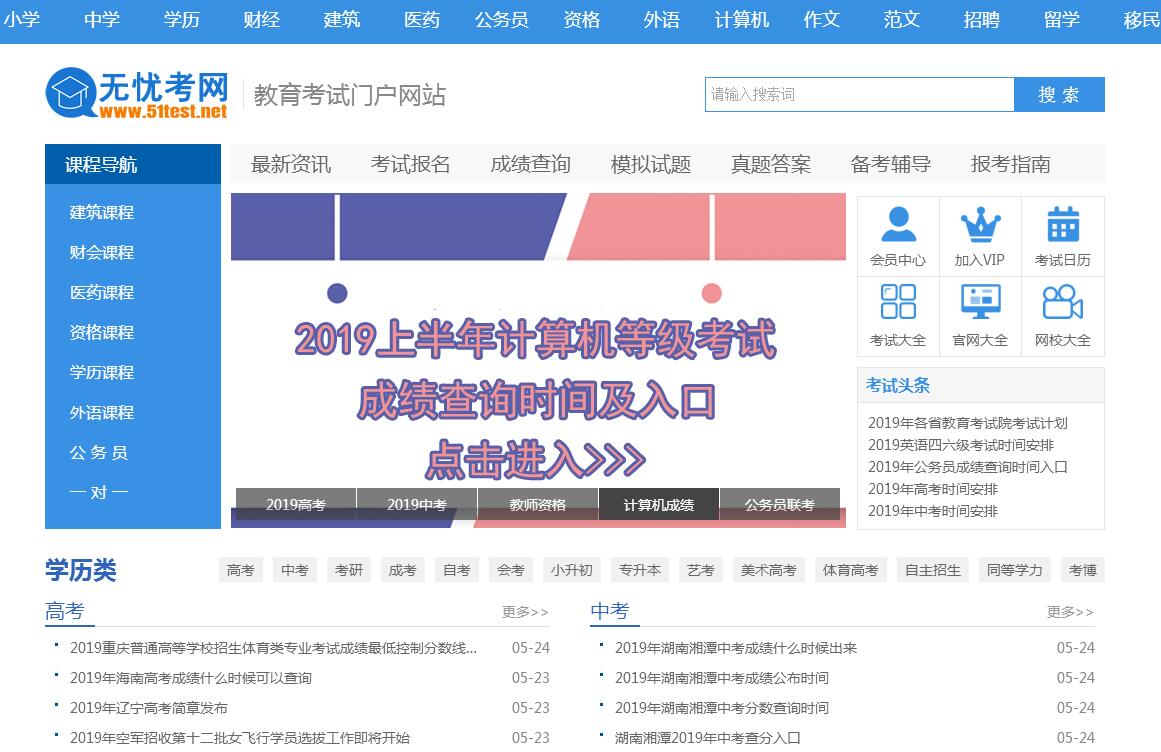Open the 会员中心 member icon
The image size is (1161, 752).
(897, 226)
